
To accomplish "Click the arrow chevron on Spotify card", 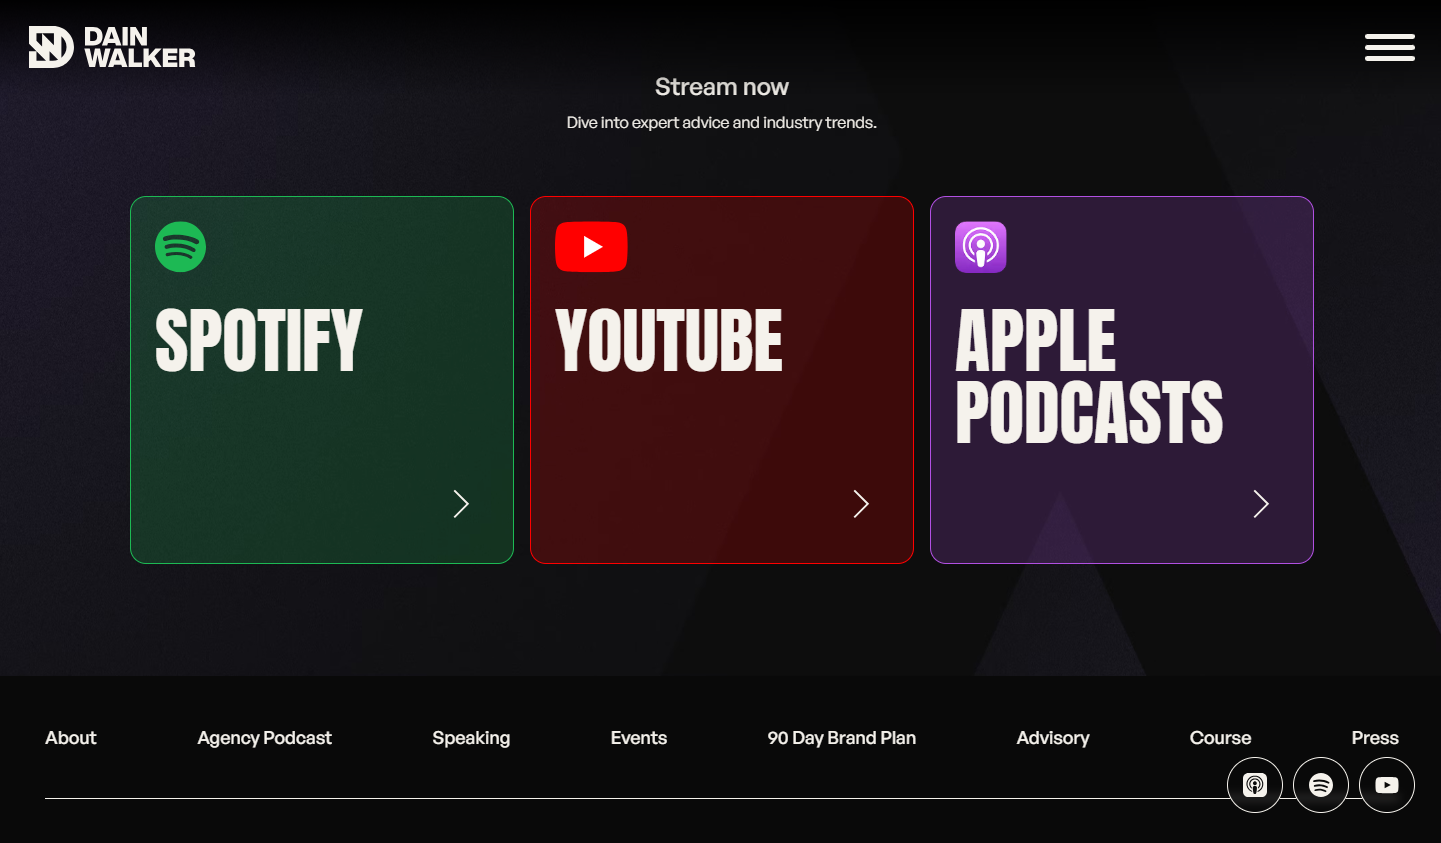I will coord(461,504).
